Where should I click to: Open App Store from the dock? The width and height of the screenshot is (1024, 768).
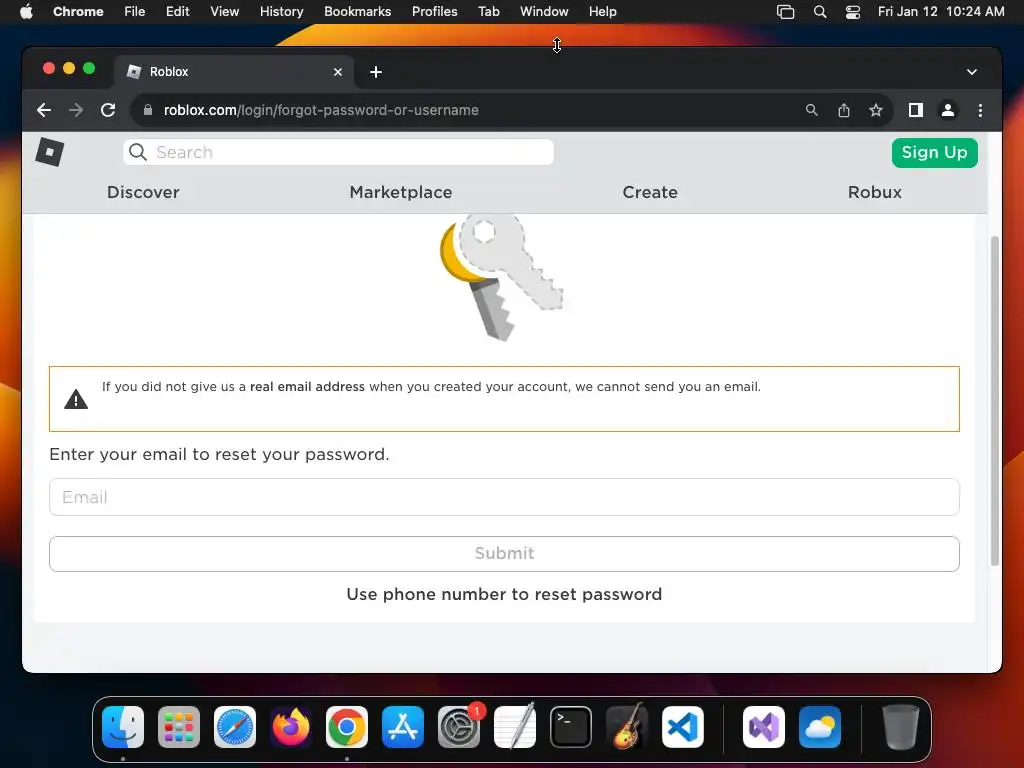click(x=403, y=727)
